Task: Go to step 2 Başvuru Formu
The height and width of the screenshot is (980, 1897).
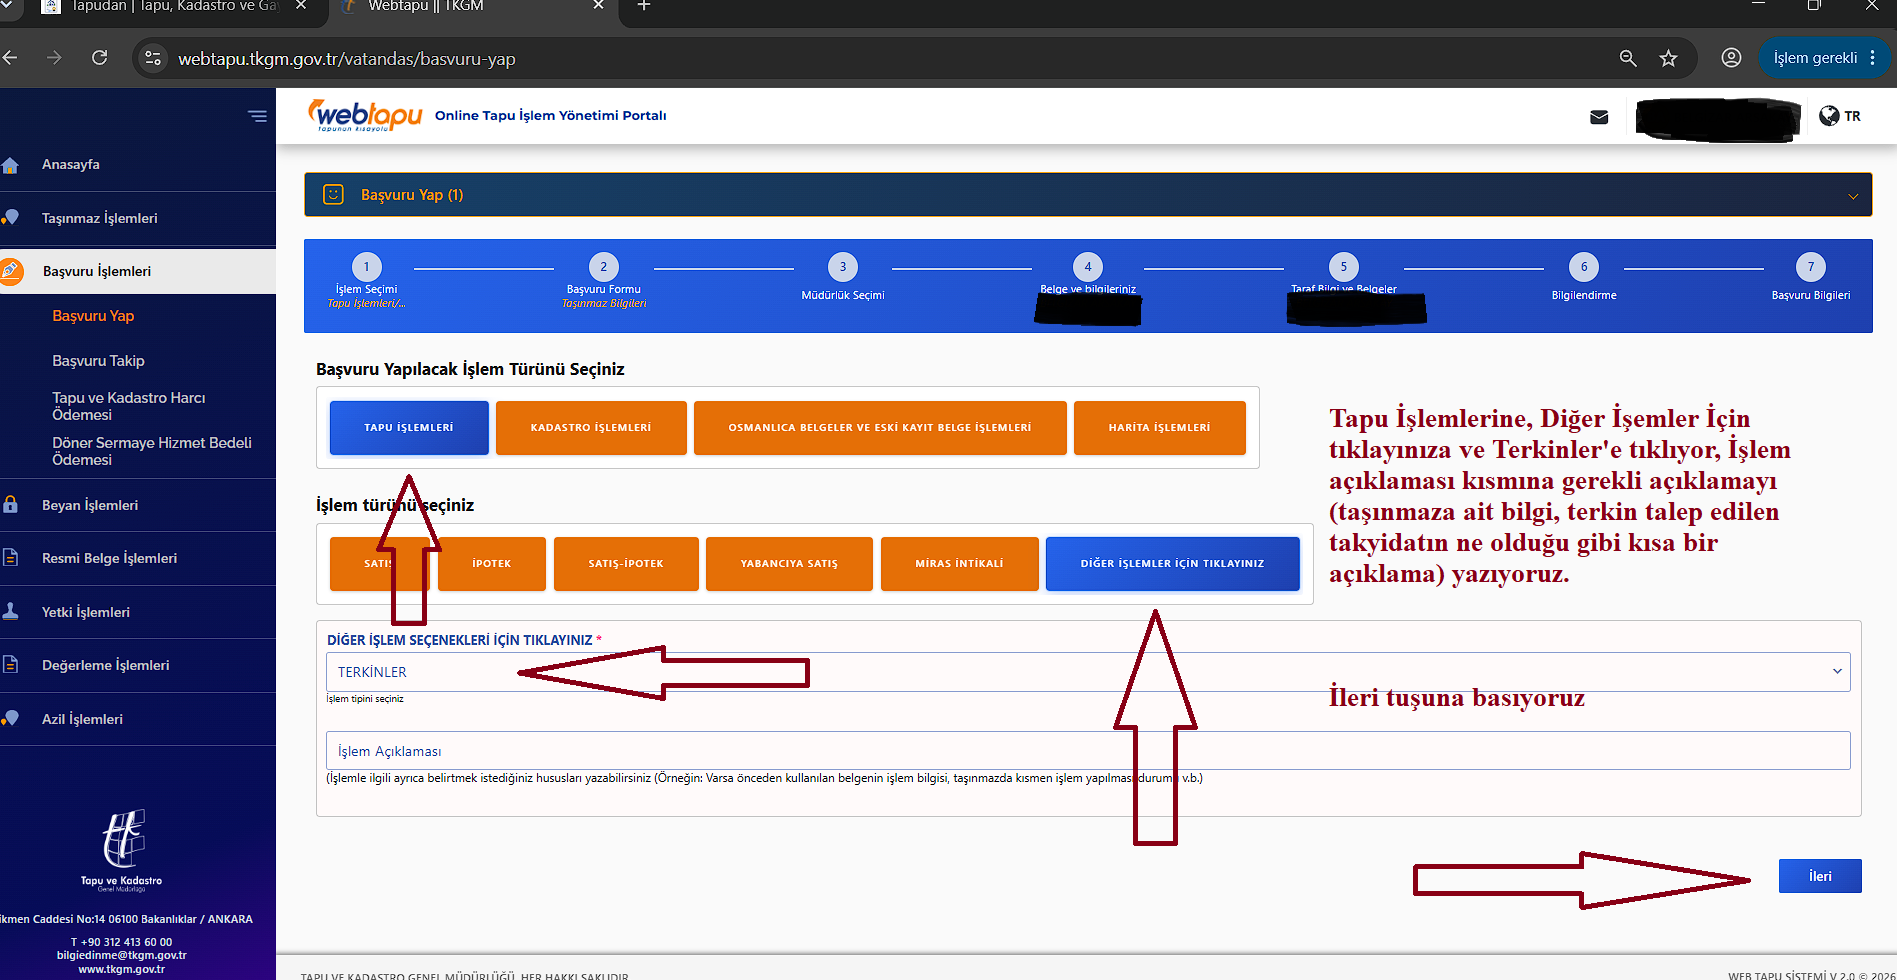Action: 603,267
